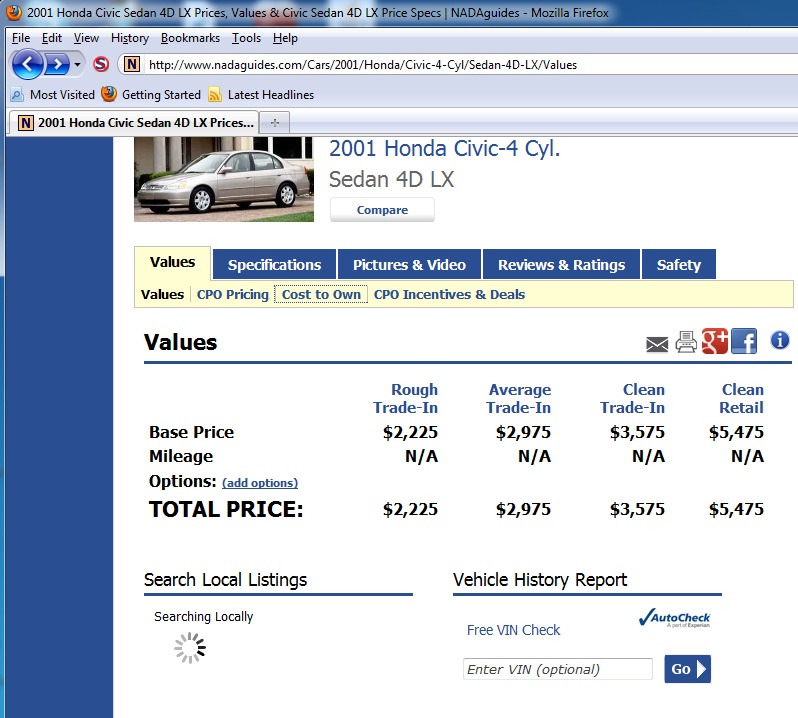Click the Rough Trade-In column header
This screenshot has height=718, width=798.
406,398
